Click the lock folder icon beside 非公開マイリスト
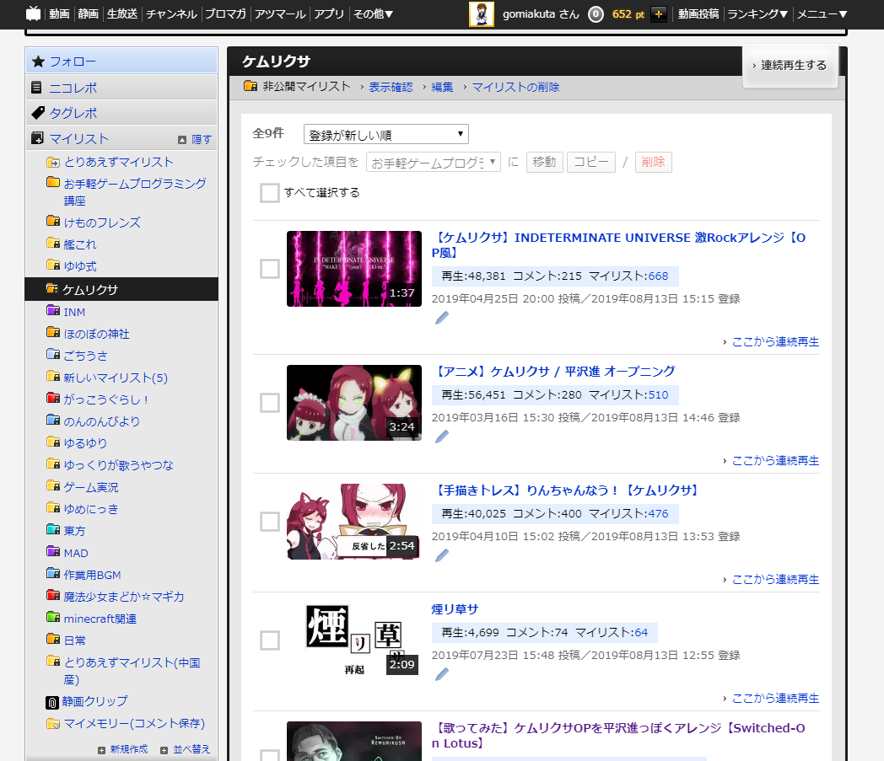This screenshot has height=761, width=884. point(250,86)
